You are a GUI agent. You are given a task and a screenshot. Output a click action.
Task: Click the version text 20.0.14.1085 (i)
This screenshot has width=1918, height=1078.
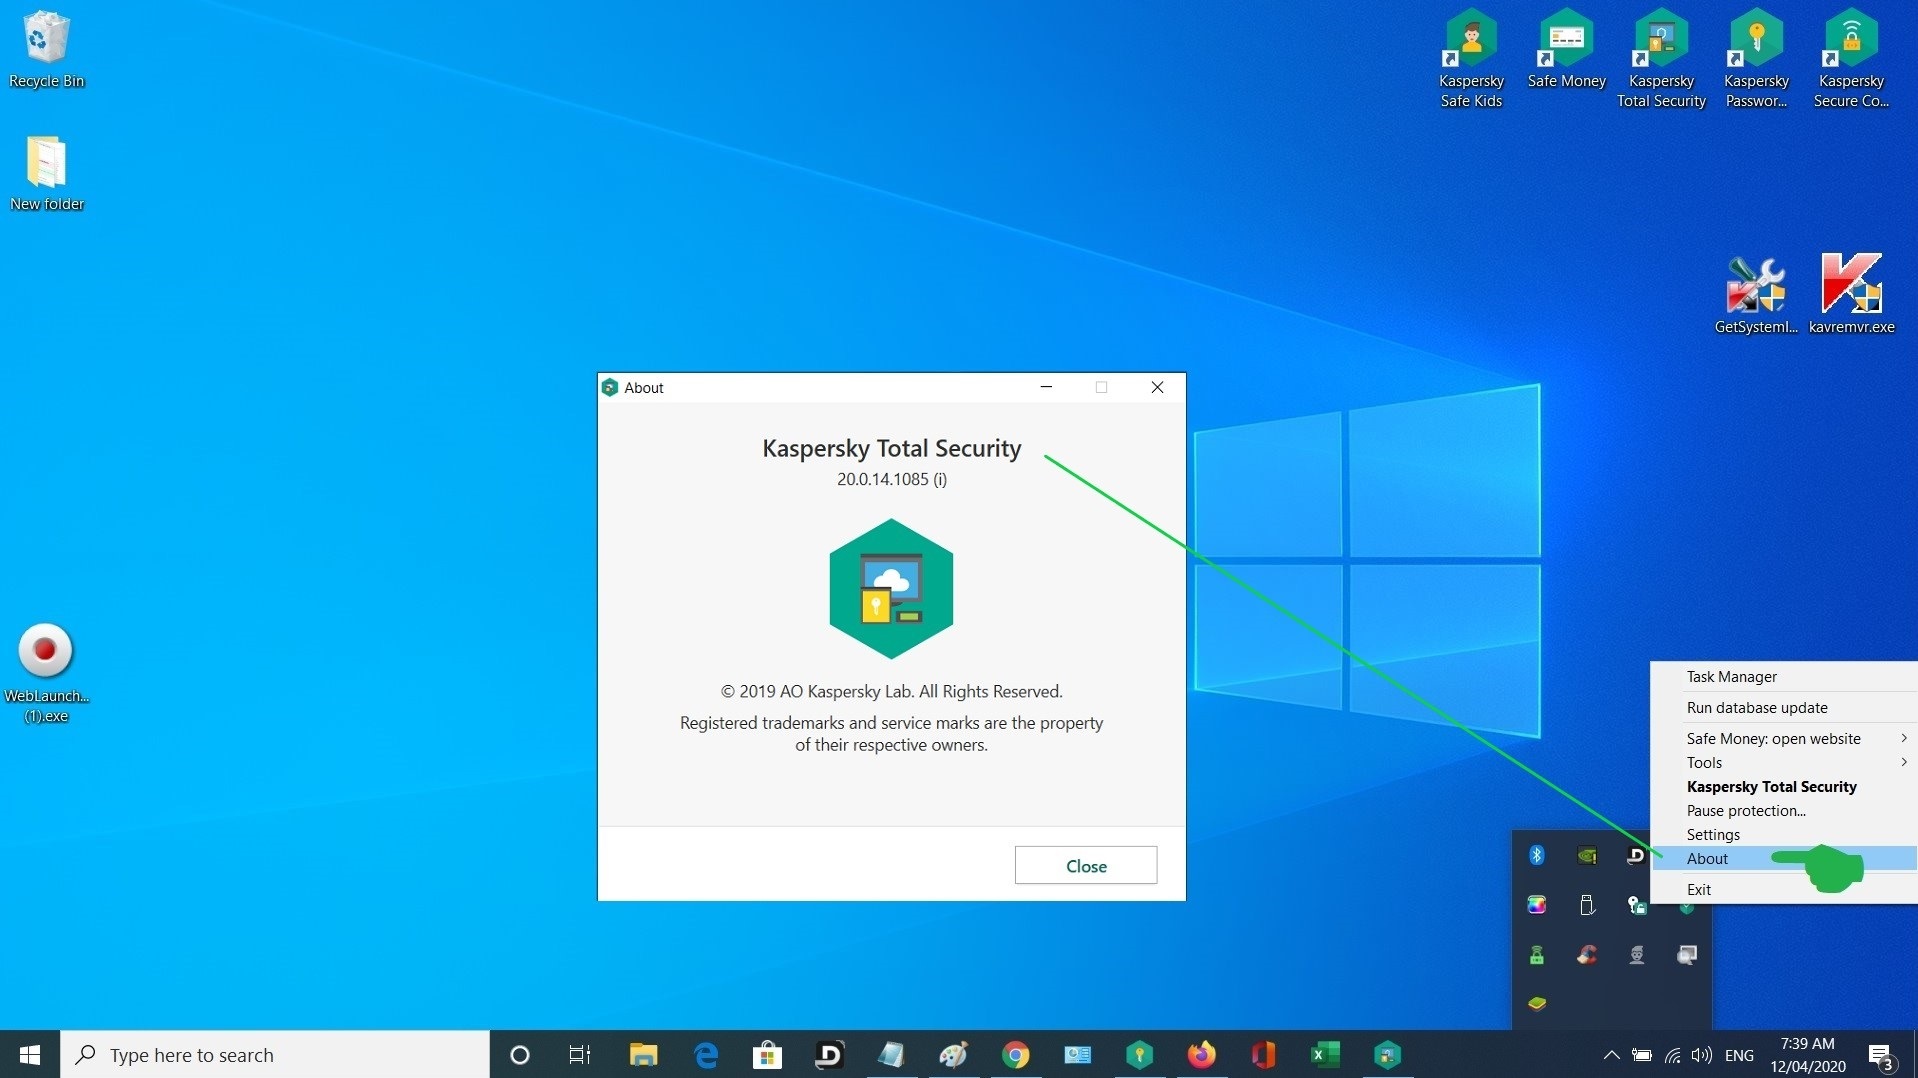click(x=892, y=479)
